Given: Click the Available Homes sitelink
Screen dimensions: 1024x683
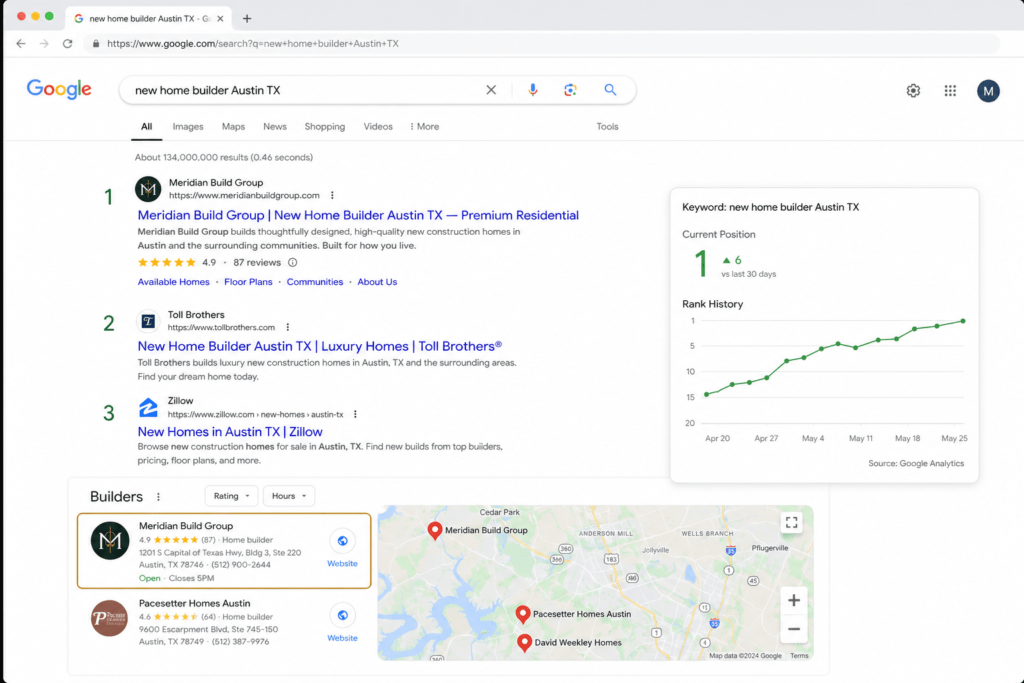Looking at the screenshot, I should point(173,282).
